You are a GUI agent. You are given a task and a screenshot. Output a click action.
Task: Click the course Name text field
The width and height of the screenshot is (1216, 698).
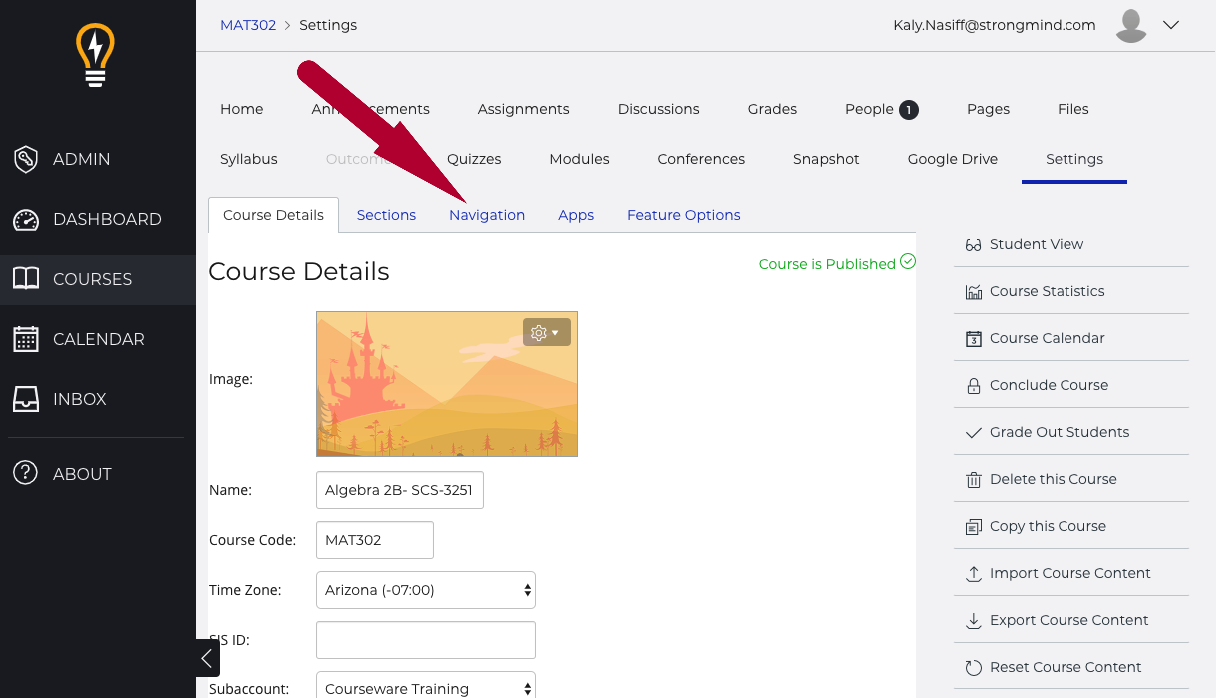[399, 490]
